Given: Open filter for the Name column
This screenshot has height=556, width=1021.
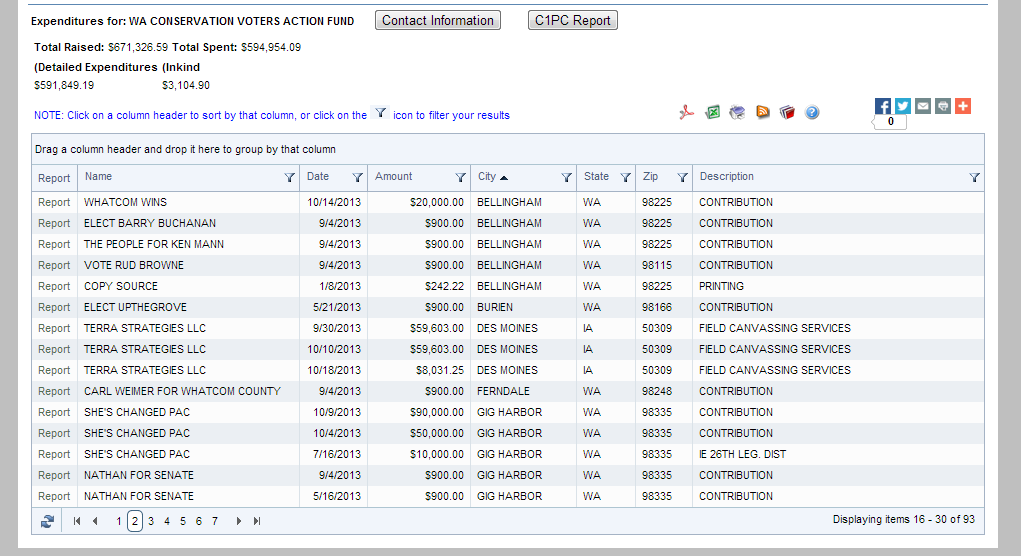Looking at the screenshot, I should (290, 178).
